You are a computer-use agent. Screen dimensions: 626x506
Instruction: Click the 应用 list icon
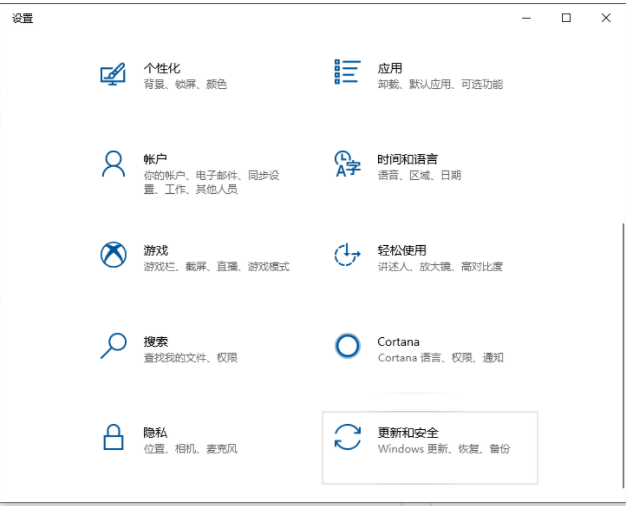coord(346,71)
